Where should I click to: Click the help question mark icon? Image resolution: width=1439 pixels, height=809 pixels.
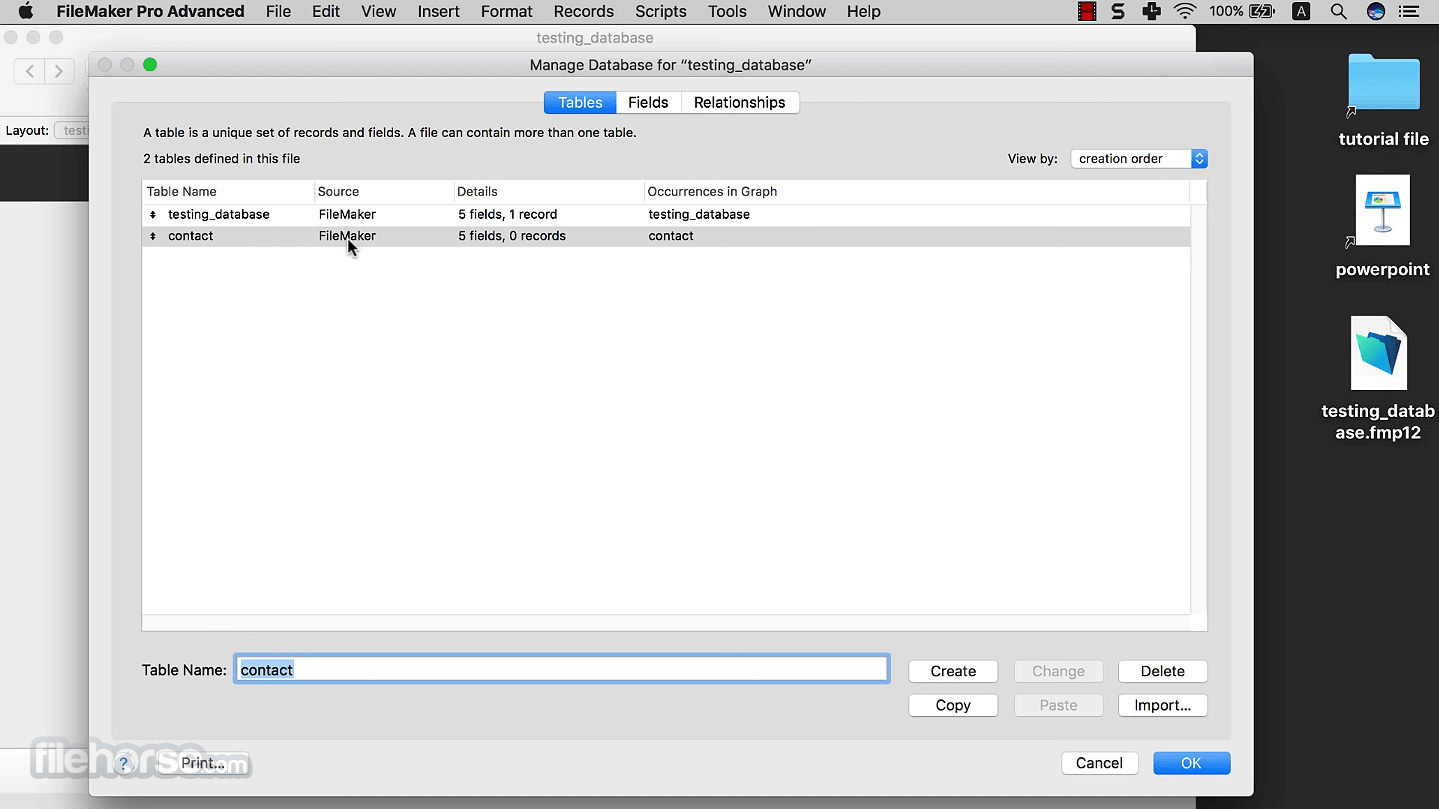click(124, 764)
